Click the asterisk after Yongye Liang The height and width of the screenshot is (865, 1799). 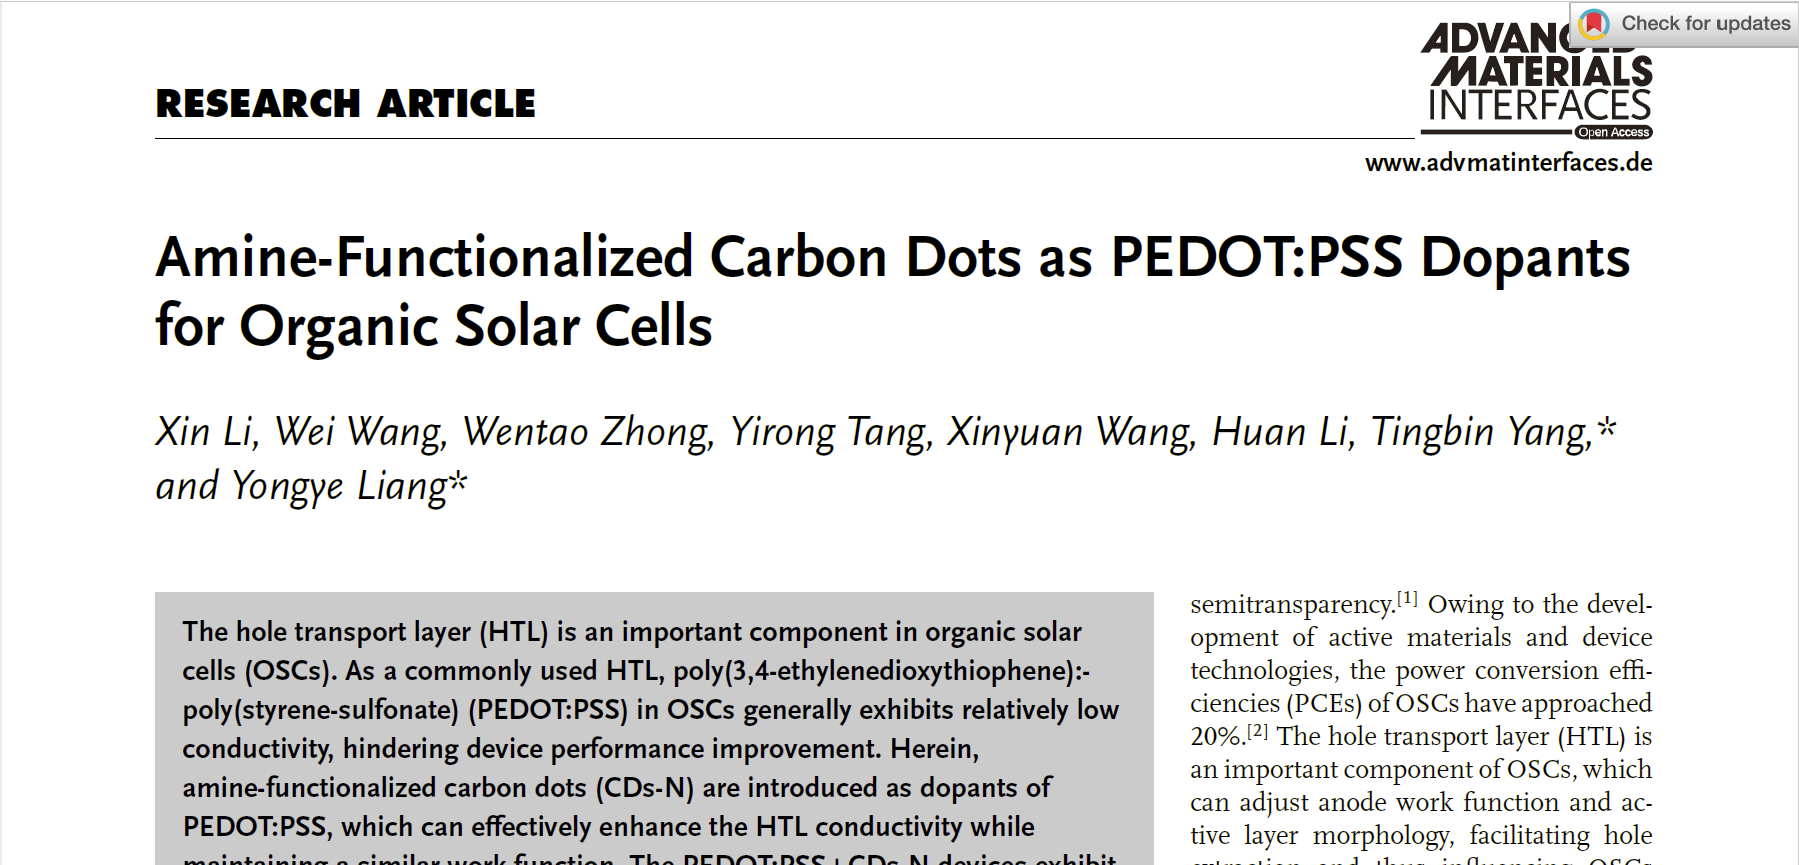[x=458, y=481]
